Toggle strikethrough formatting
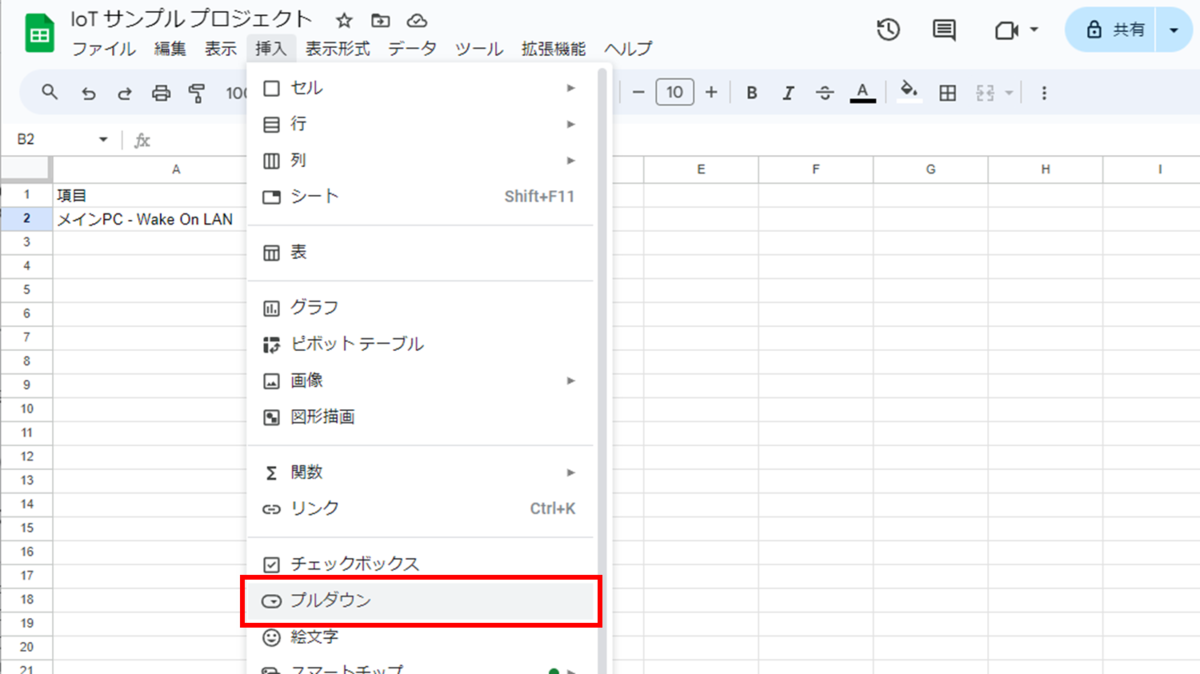Screen dimensions: 1200x674 (x=825, y=93)
